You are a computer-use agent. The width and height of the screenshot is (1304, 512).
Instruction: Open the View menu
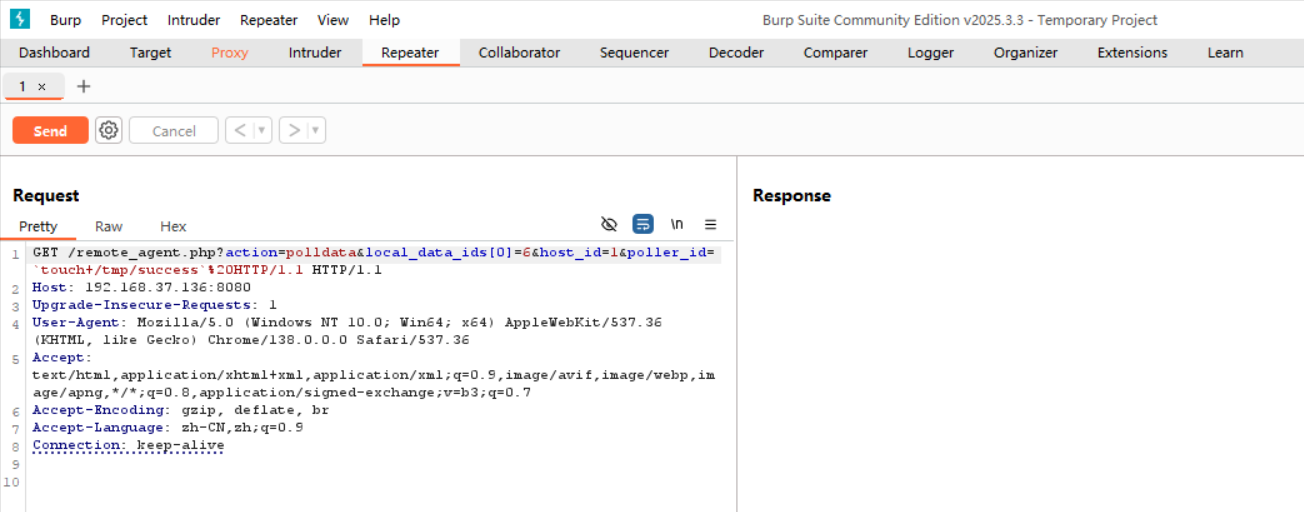[333, 20]
